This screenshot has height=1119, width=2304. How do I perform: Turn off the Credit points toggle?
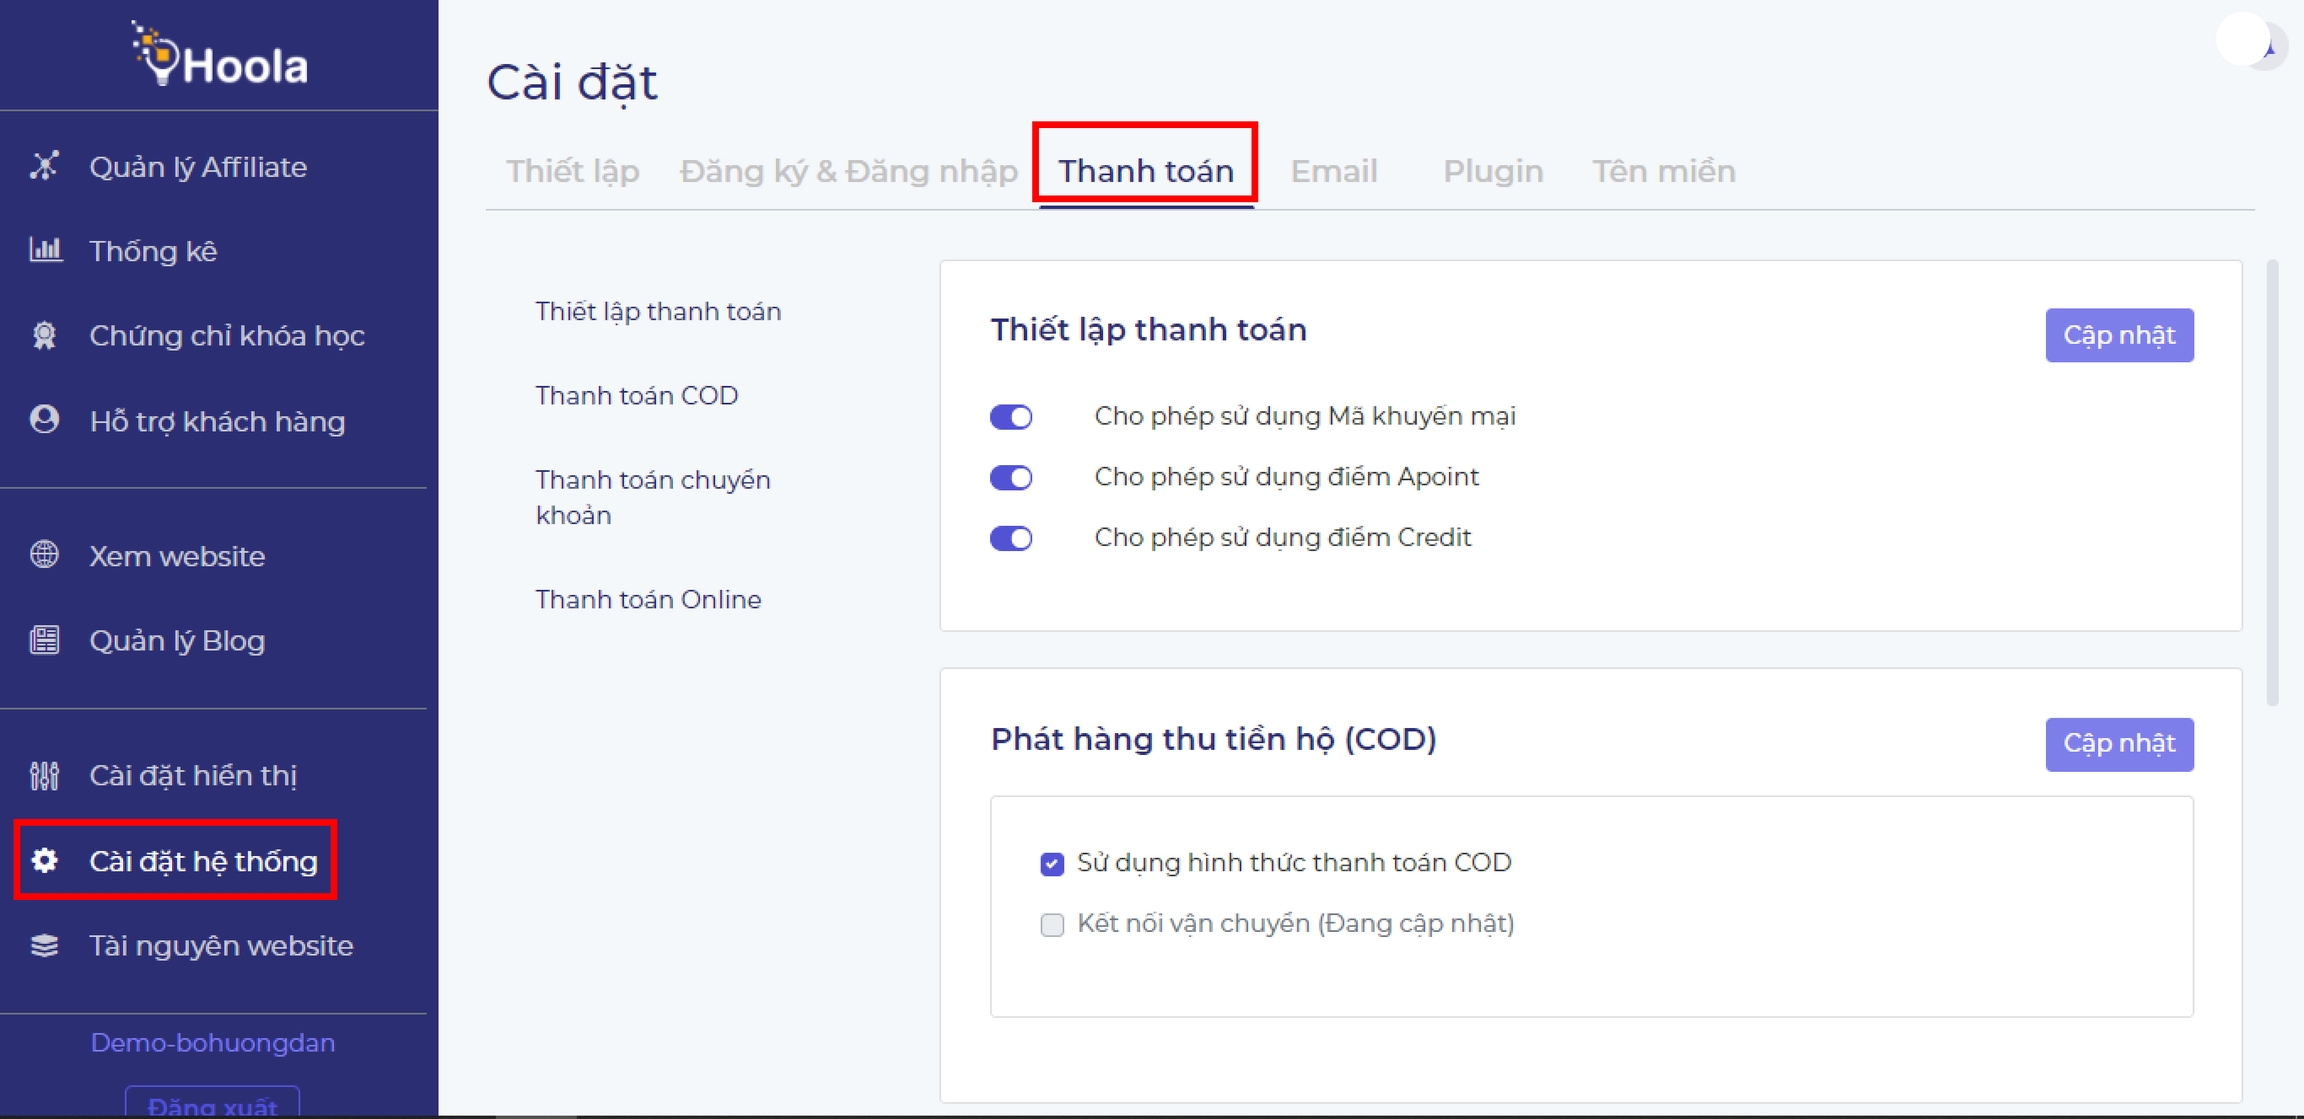(x=1011, y=538)
